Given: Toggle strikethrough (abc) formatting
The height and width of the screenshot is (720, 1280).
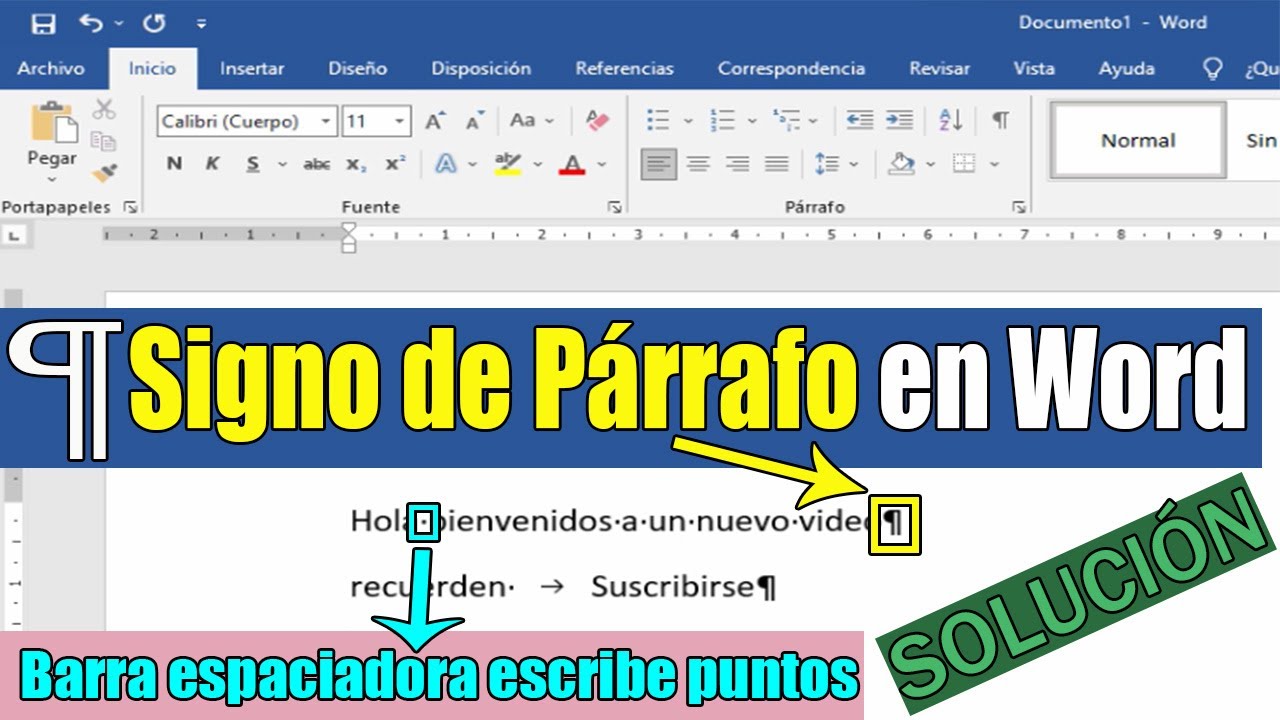Looking at the screenshot, I should point(317,164).
